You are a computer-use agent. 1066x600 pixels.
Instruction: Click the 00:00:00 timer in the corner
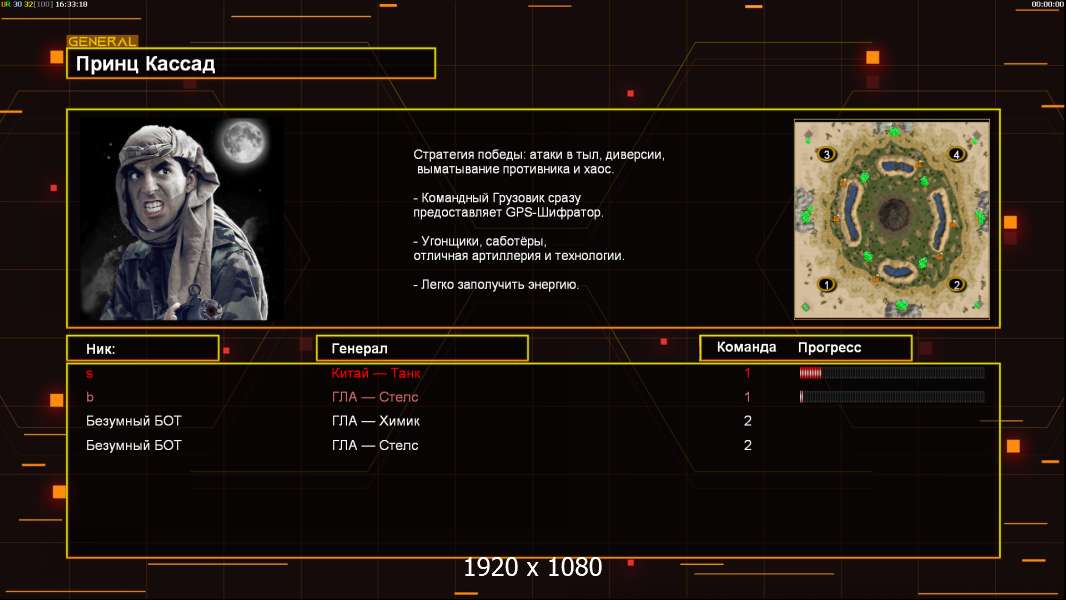[1047, 4]
